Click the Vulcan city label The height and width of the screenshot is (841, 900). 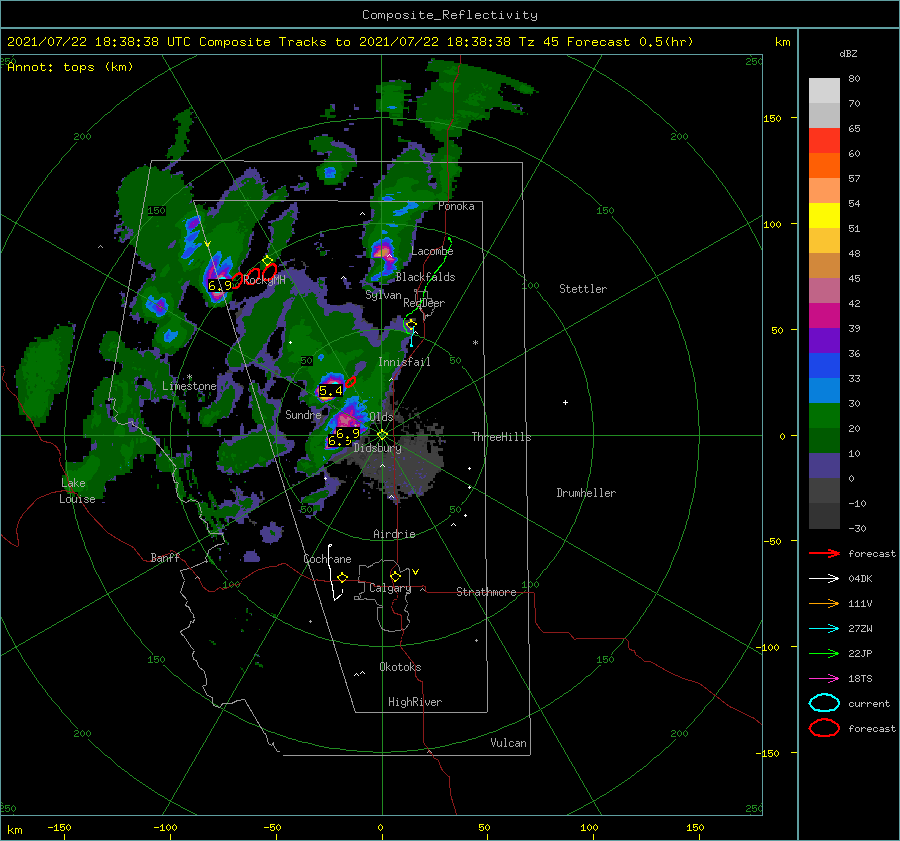508,743
